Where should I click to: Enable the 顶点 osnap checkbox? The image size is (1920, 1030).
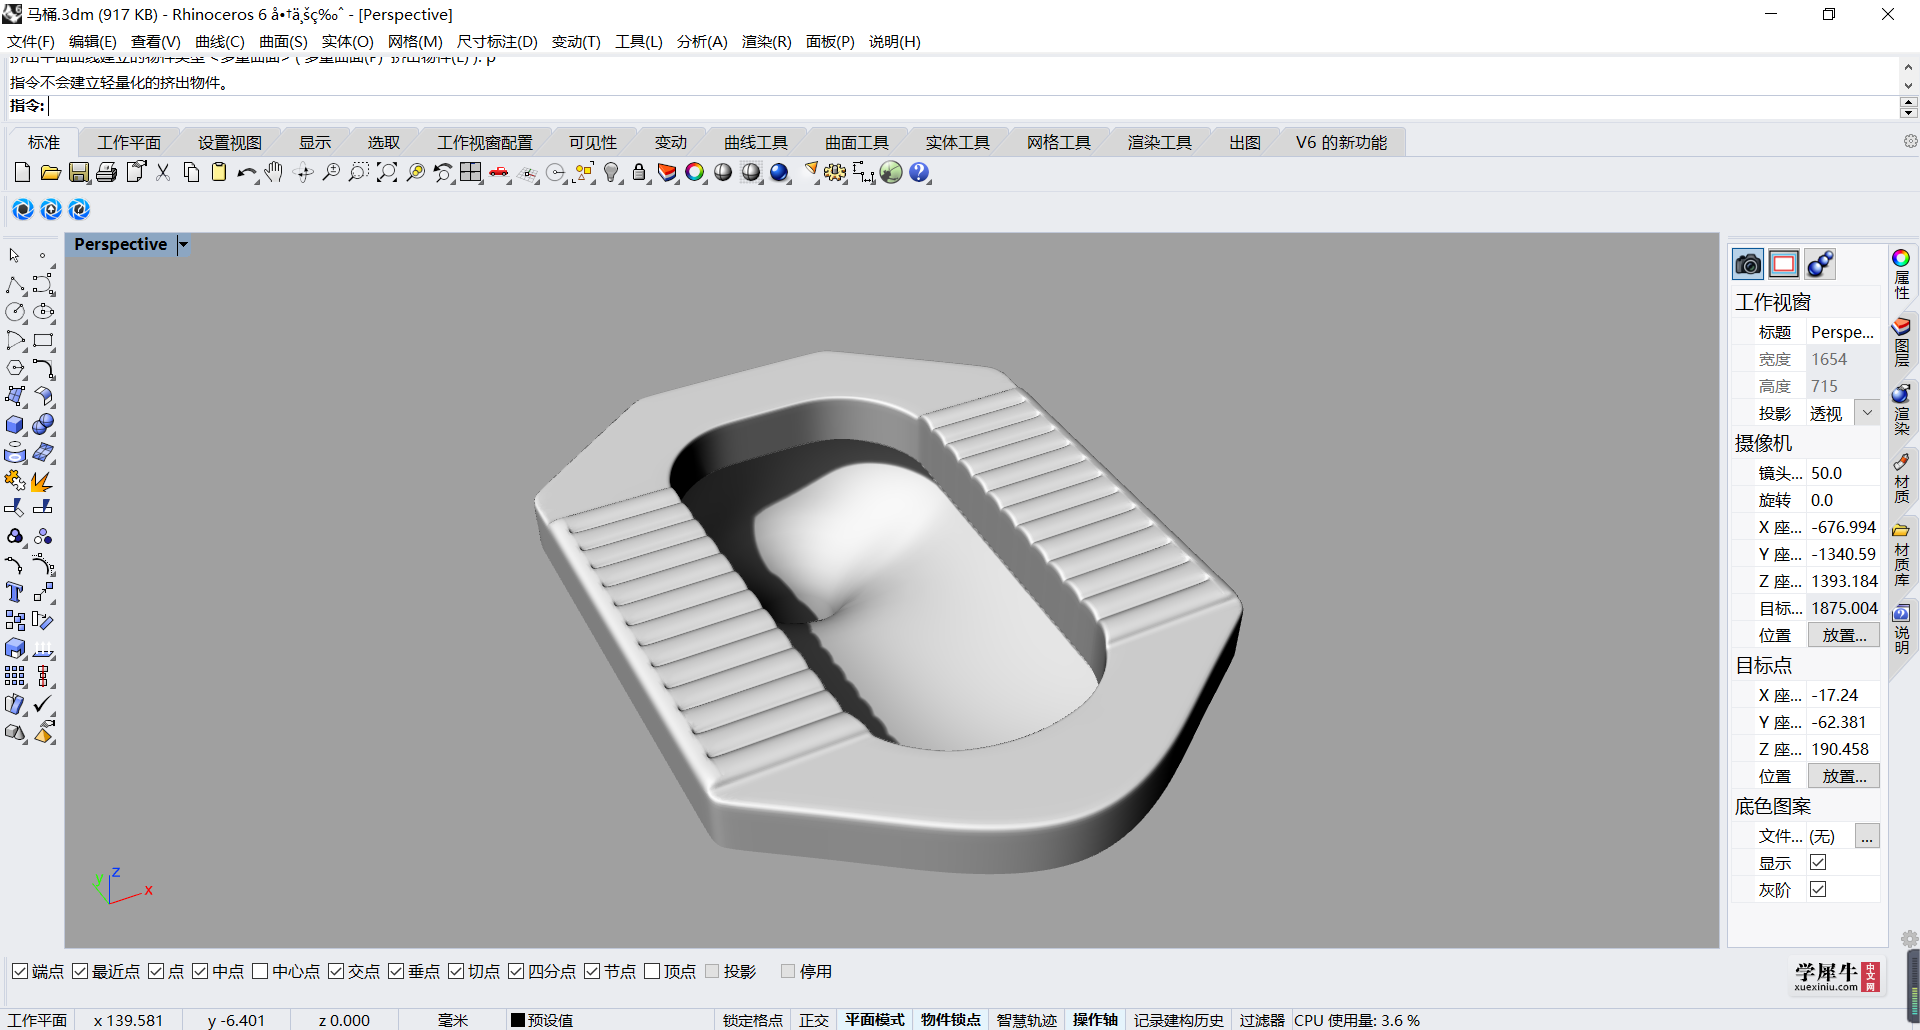click(x=652, y=971)
